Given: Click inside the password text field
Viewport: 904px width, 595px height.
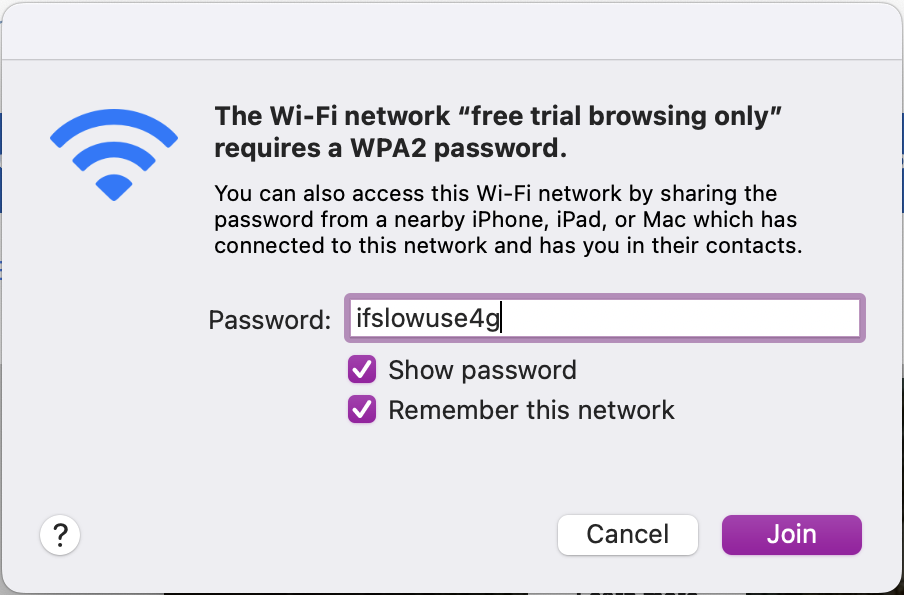Looking at the screenshot, I should point(604,318).
